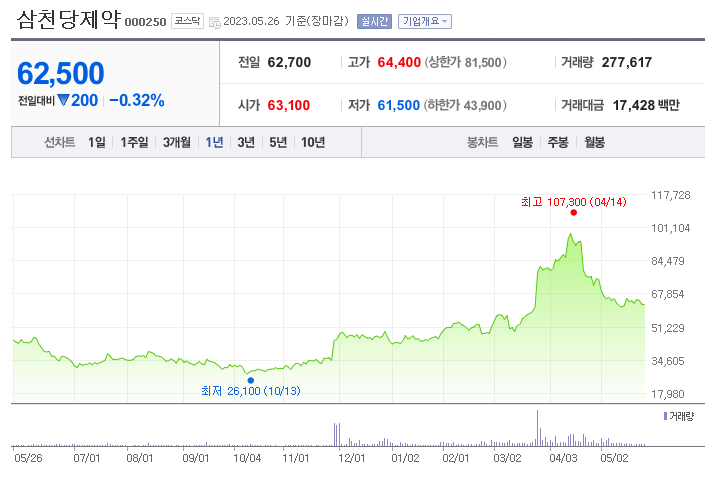Click the red 최고 marker dot
This screenshot has width=705, height=478.
(x=573, y=213)
